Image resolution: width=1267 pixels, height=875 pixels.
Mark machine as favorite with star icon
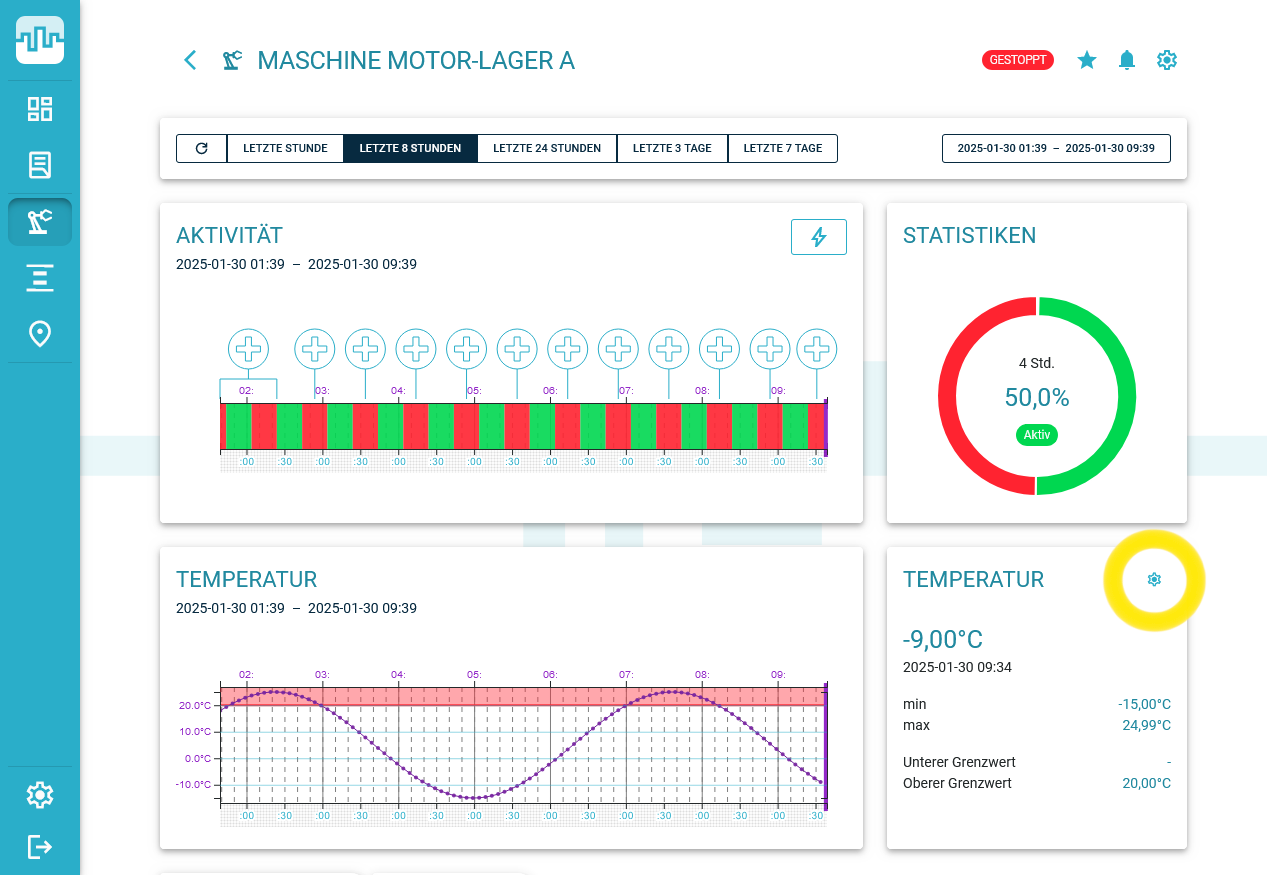tap(1087, 60)
